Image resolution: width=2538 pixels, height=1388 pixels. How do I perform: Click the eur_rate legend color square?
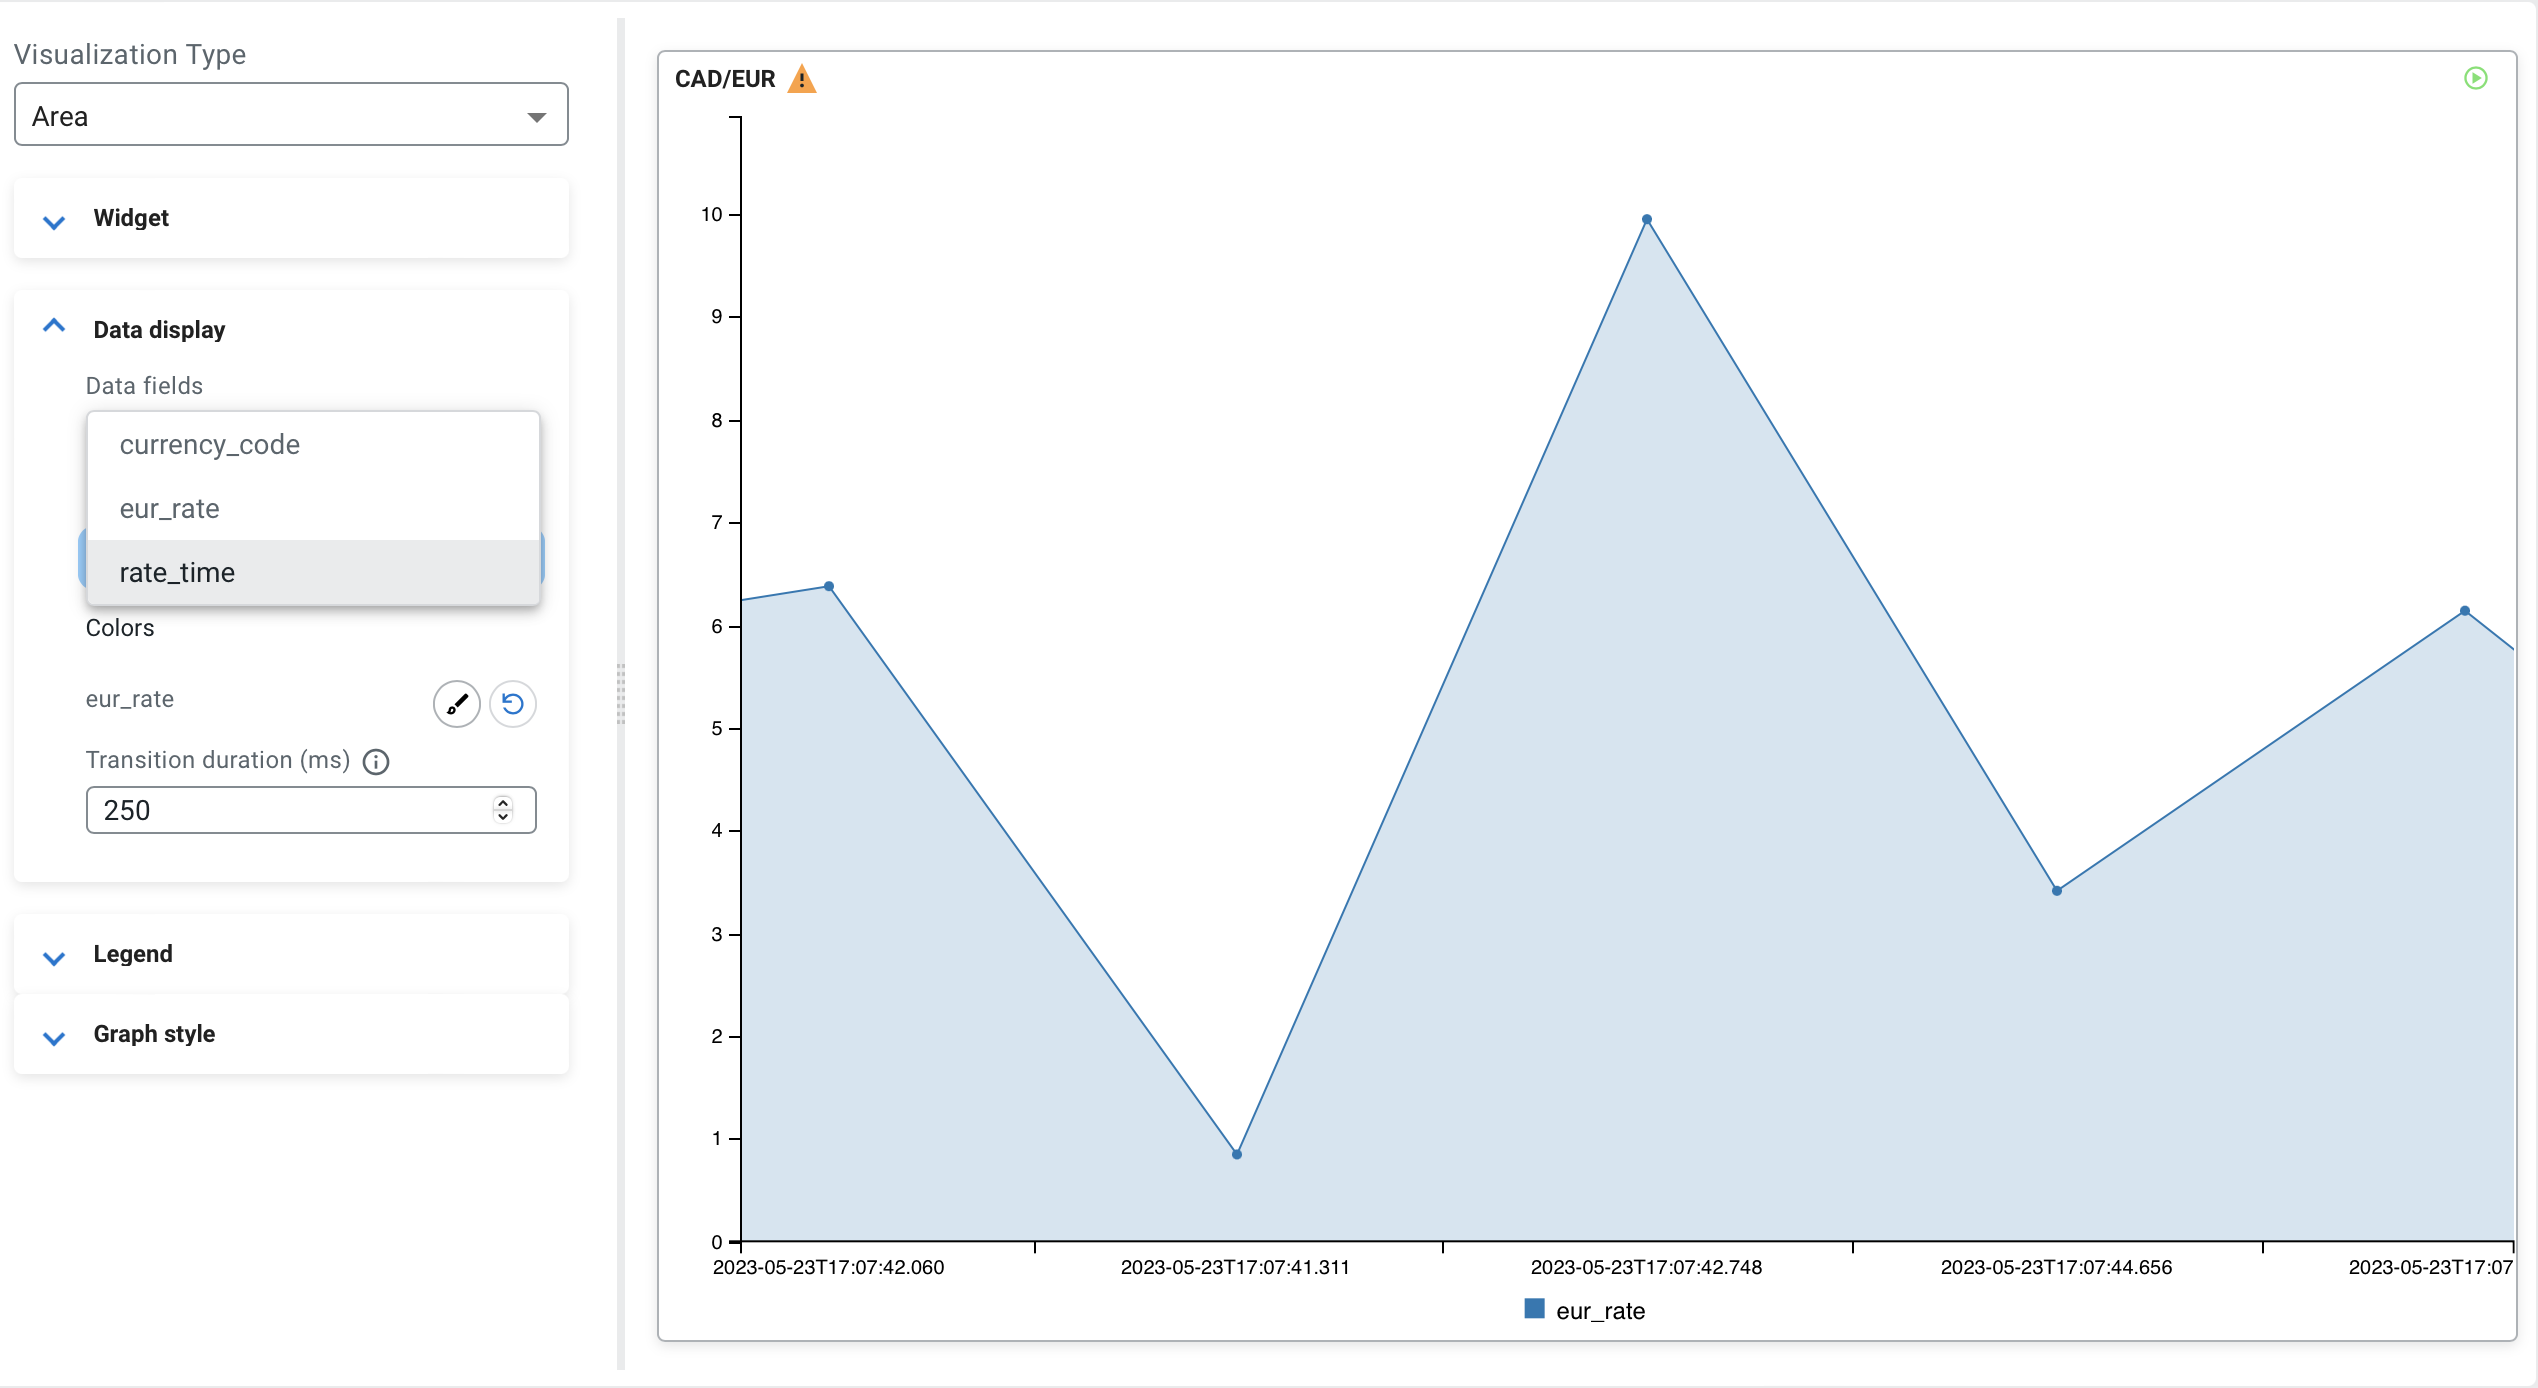click(1534, 1309)
